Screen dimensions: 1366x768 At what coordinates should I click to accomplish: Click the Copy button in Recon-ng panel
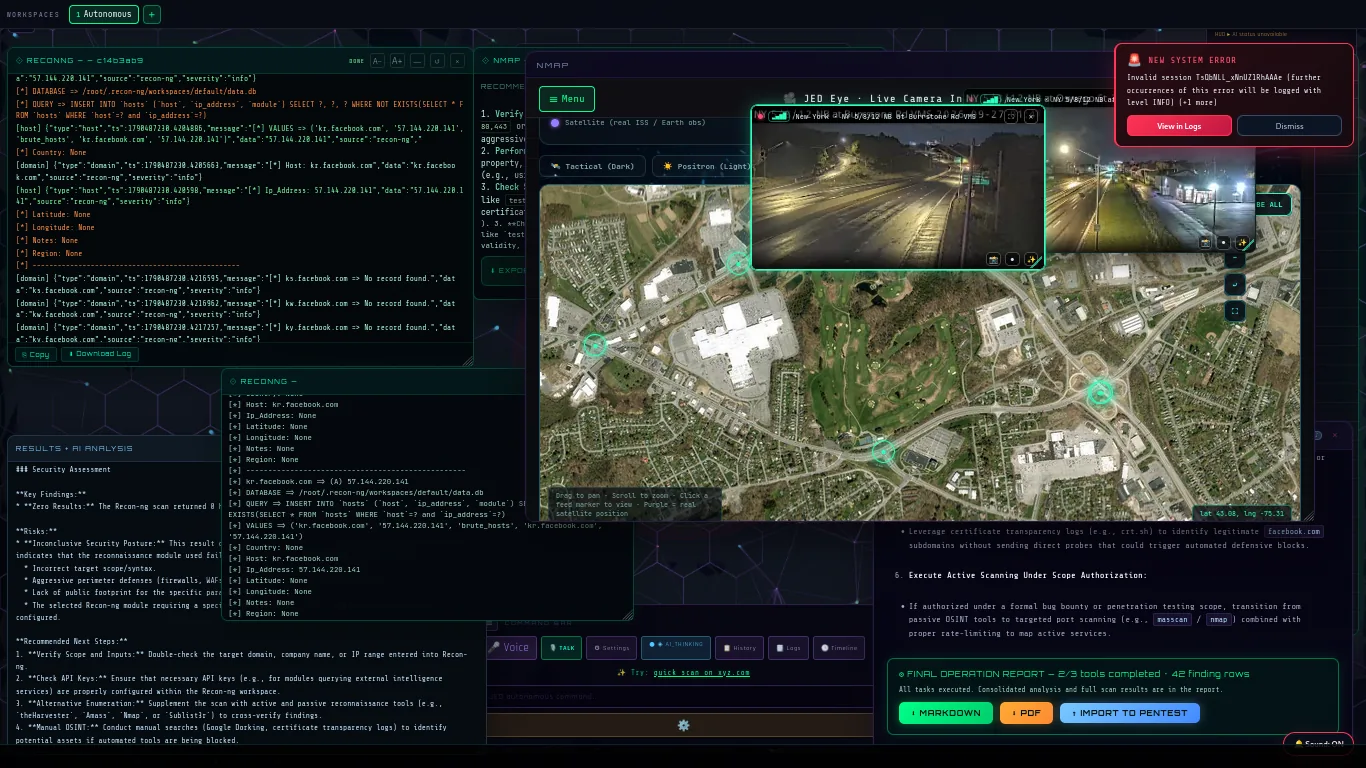35,354
